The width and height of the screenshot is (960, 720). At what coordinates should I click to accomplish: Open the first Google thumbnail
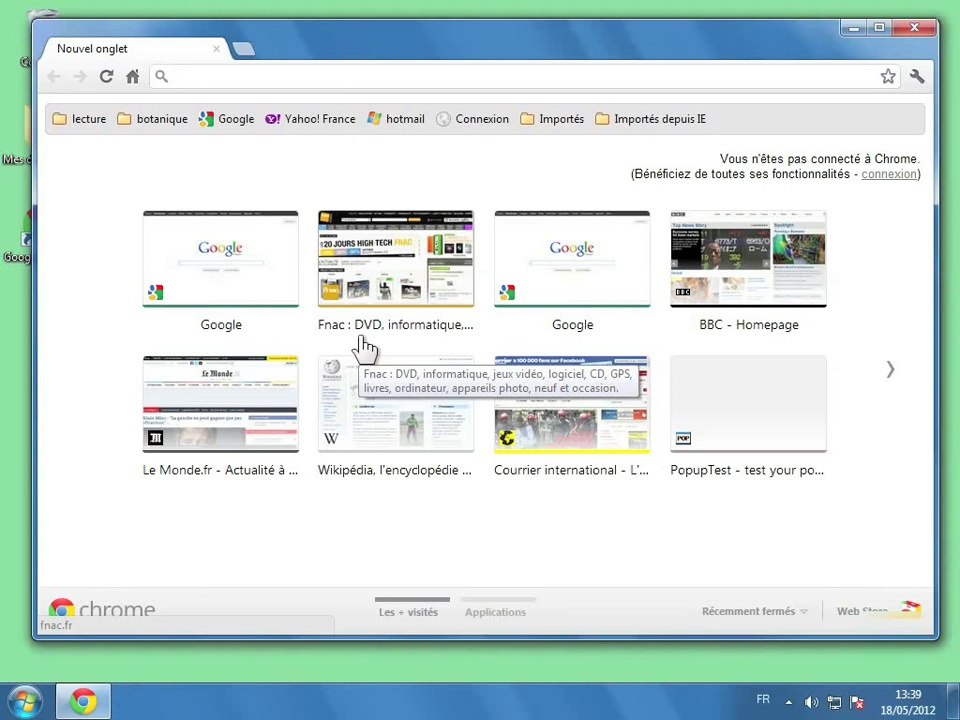pyautogui.click(x=220, y=258)
